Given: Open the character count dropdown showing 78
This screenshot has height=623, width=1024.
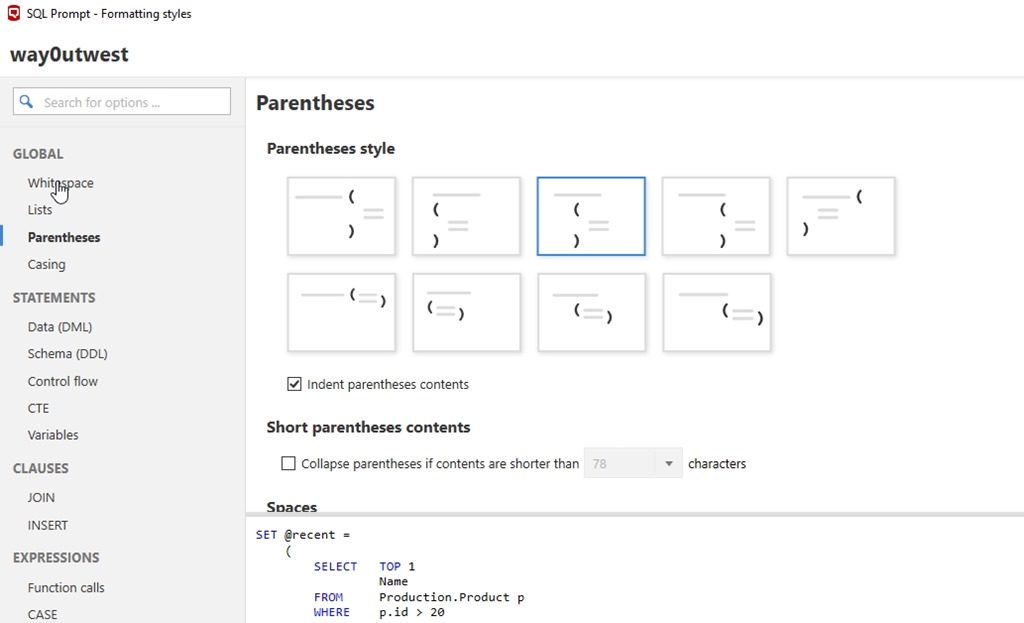Looking at the screenshot, I should pyautogui.click(x=668, y=464).
